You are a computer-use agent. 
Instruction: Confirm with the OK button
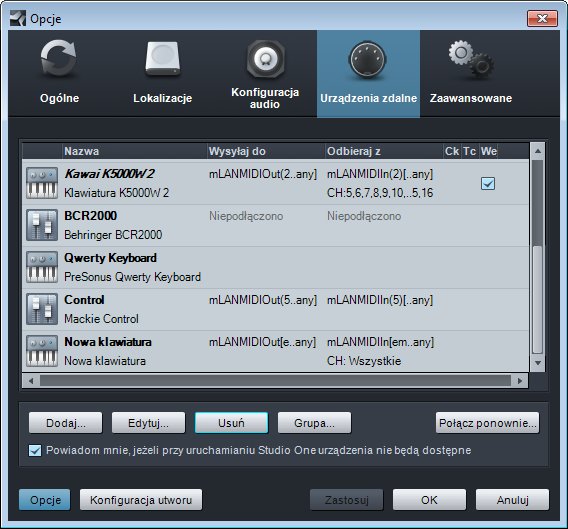pyautogui.click(x=429, y=500)
